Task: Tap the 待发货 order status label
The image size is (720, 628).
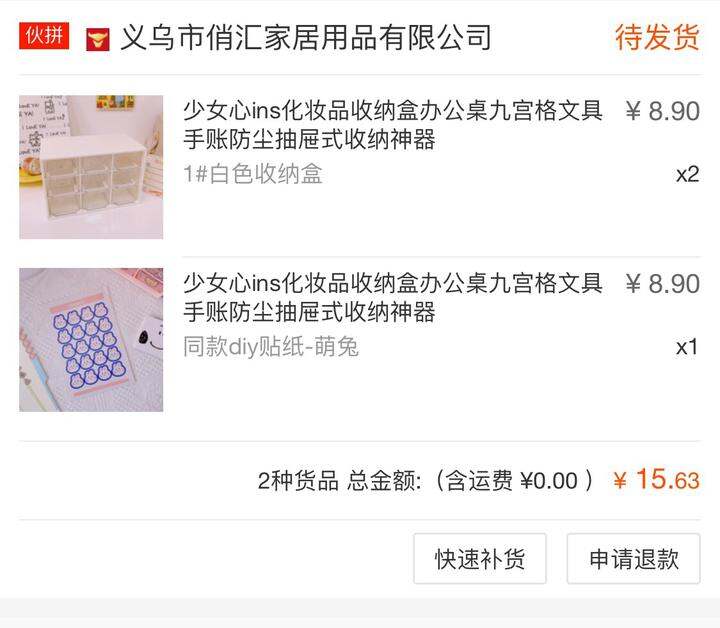Action: point(657,37)
